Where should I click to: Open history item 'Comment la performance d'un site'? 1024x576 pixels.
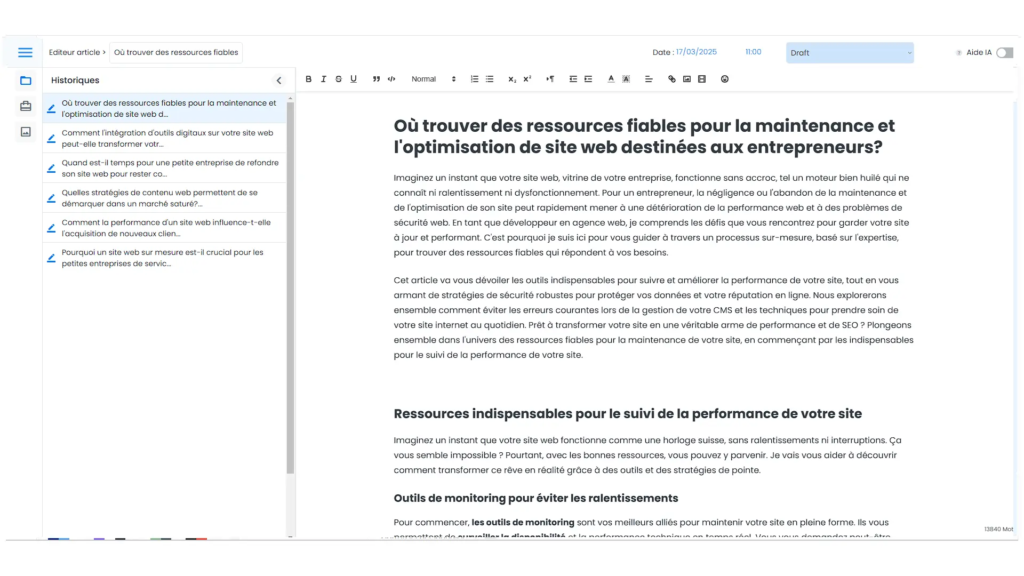[165, 228]
